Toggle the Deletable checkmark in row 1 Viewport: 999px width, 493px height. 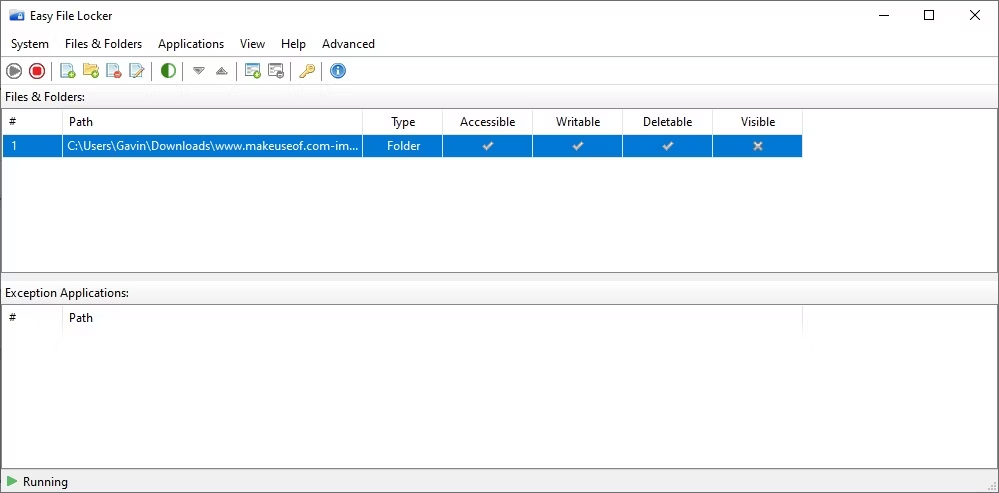click(x=667, y=146)
